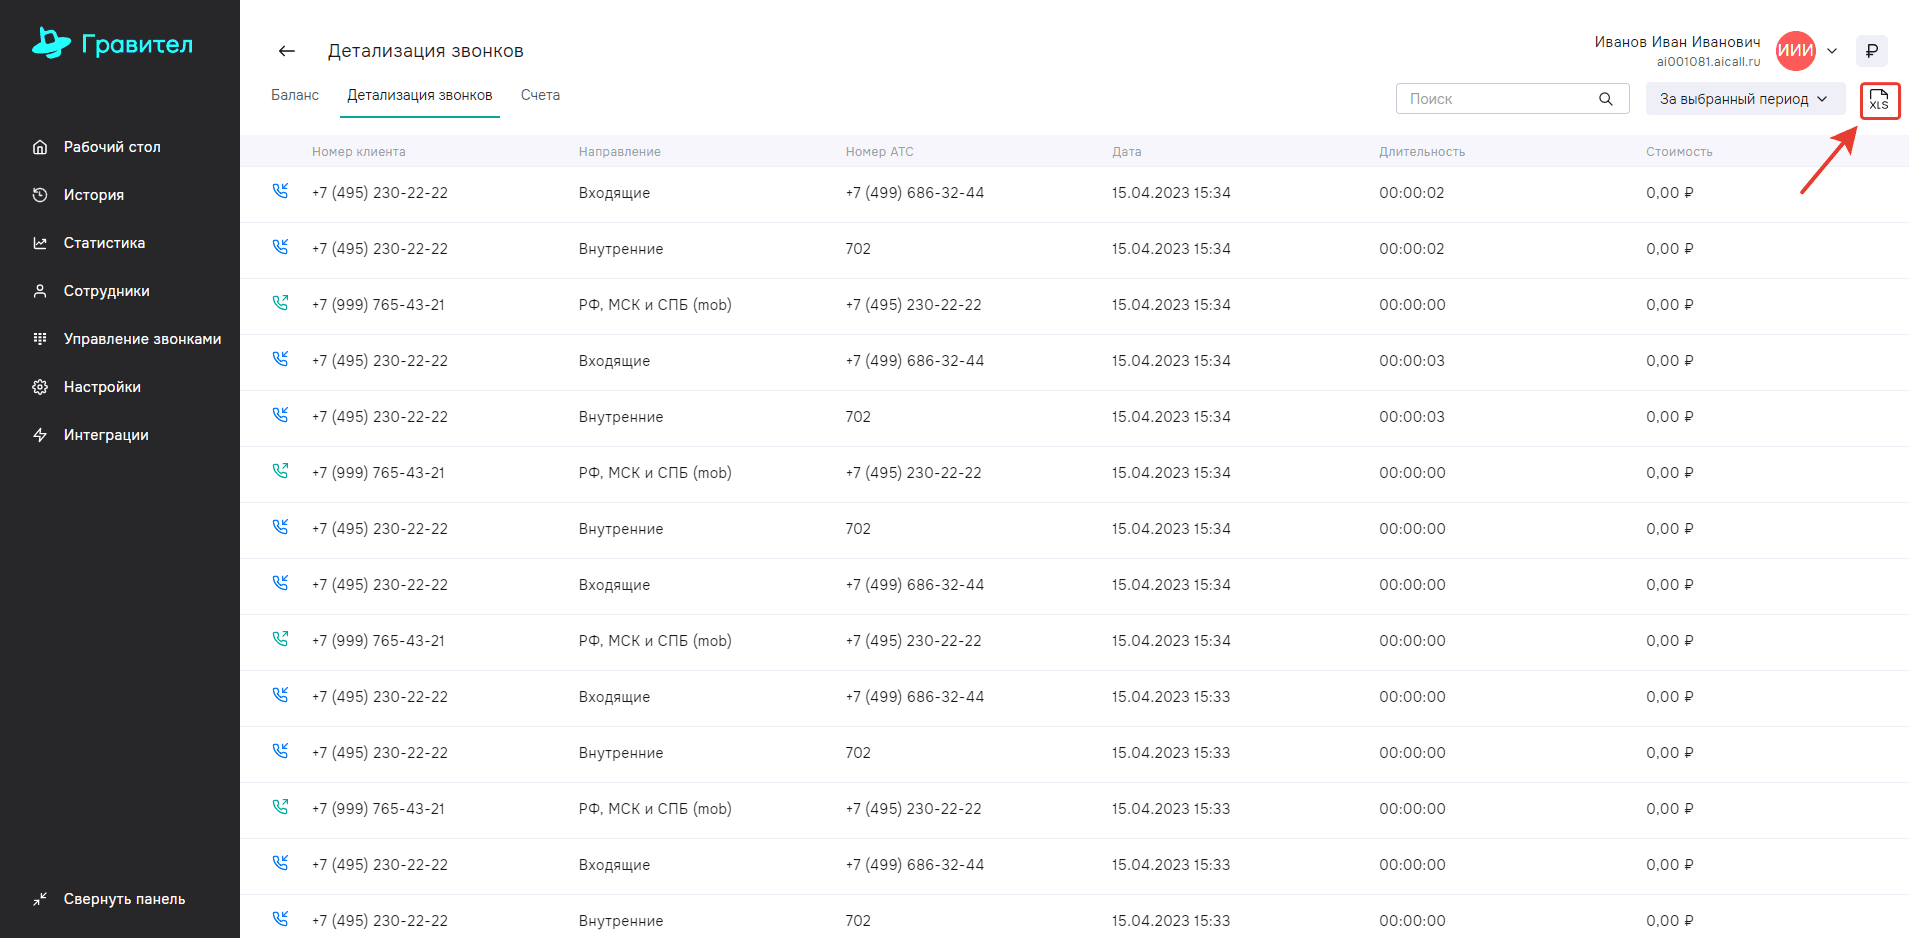
Task: Export call details to XLS file
Action: [x=1879, y=100]
